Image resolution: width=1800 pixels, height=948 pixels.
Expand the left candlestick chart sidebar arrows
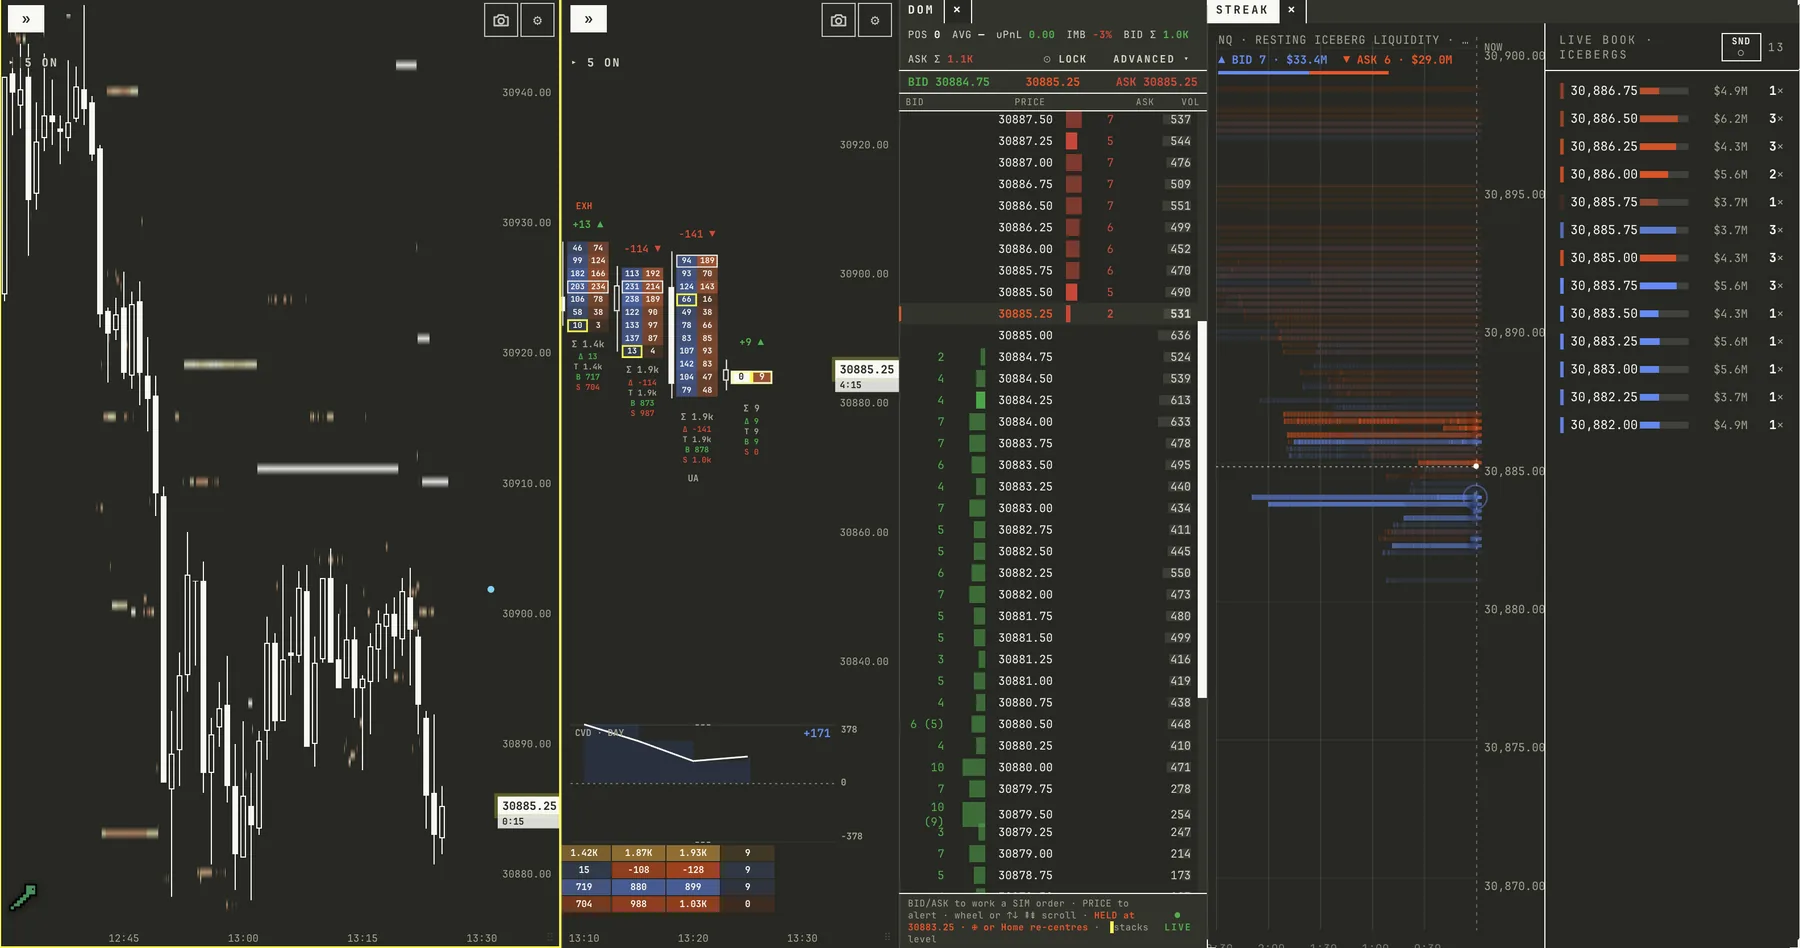(25, 19)
